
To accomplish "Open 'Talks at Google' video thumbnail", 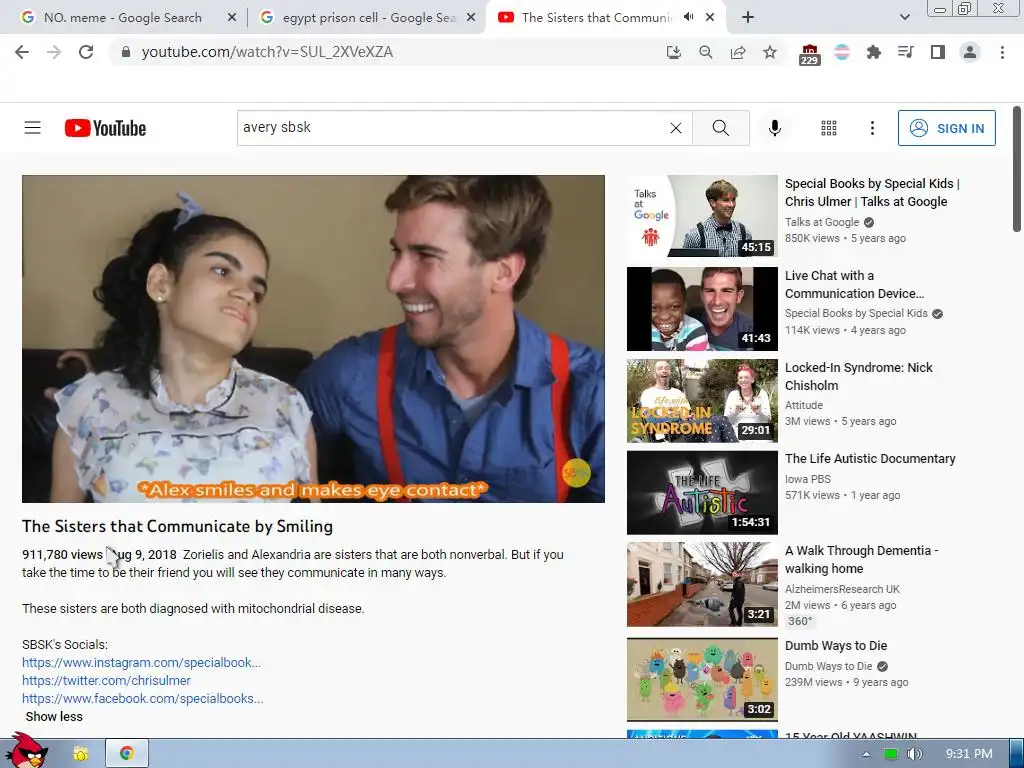I will point(702,216).
